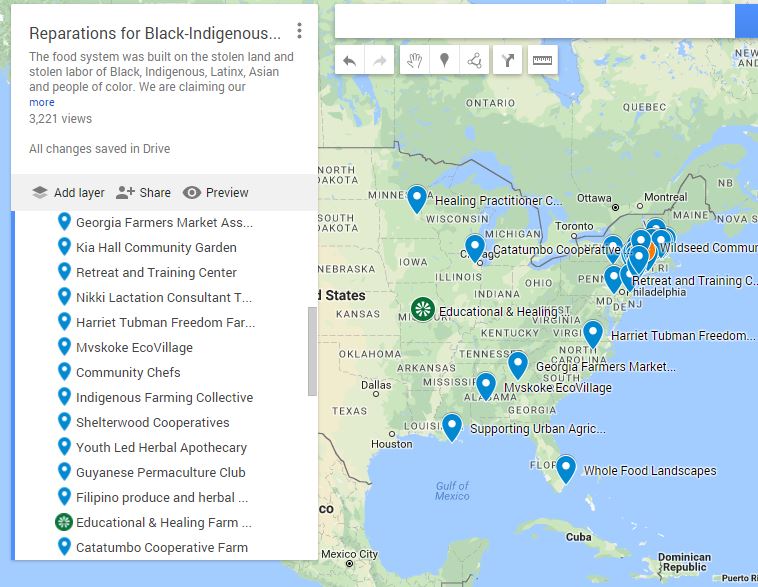Click Healing Practitioner map pin in Minnesota
758x587 pixels.
417,198
